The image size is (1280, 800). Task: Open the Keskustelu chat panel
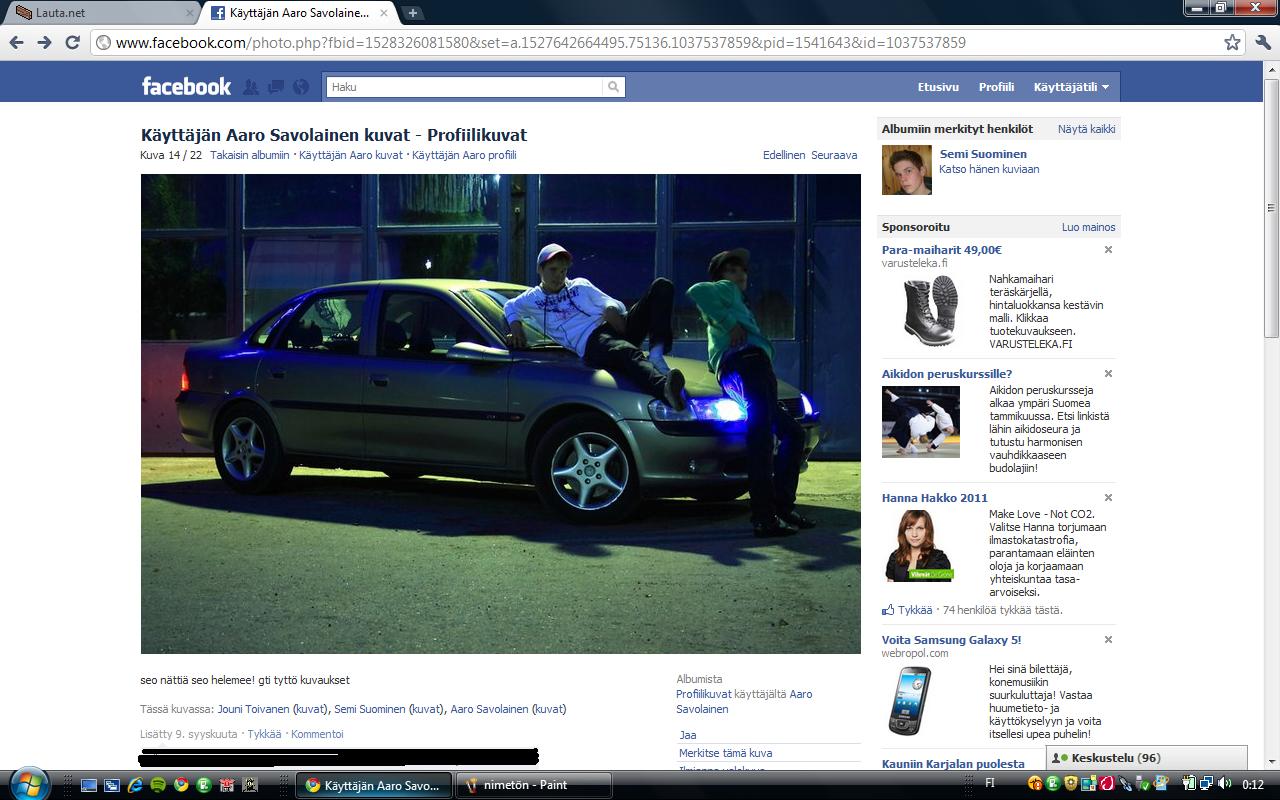point(1146,758)
